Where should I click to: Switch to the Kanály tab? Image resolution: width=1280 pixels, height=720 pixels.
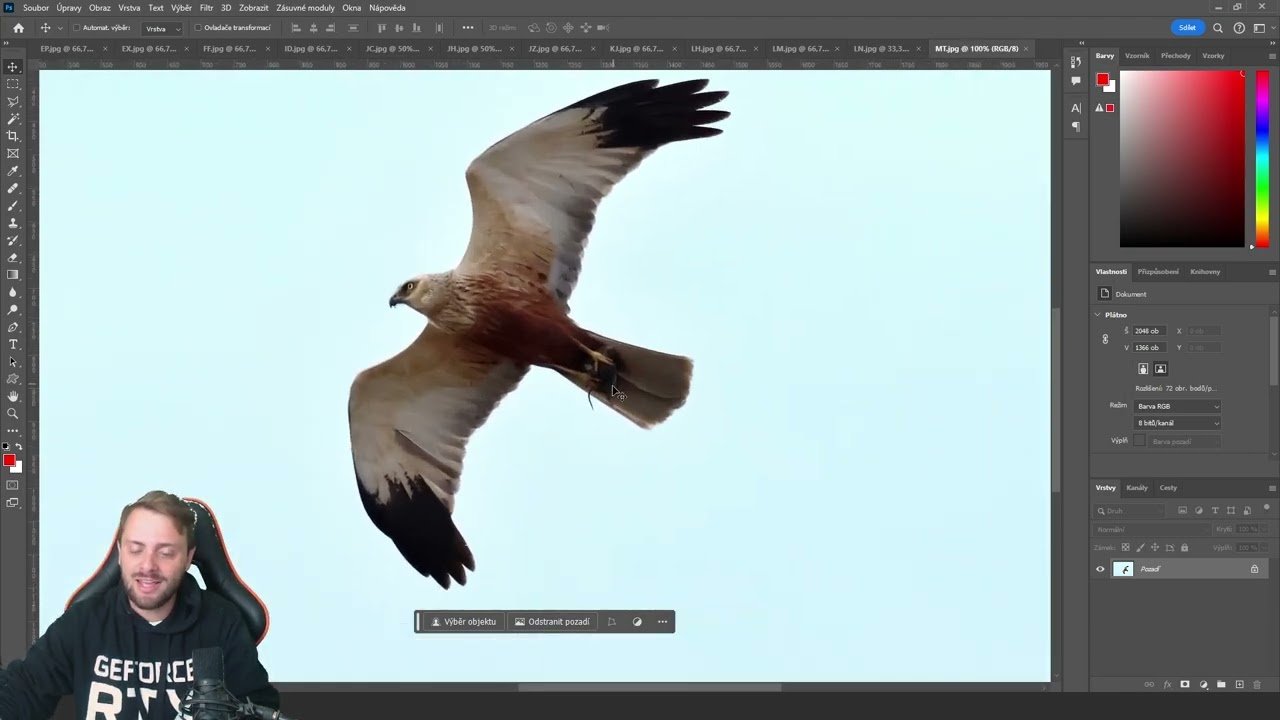pos(1137,488)
